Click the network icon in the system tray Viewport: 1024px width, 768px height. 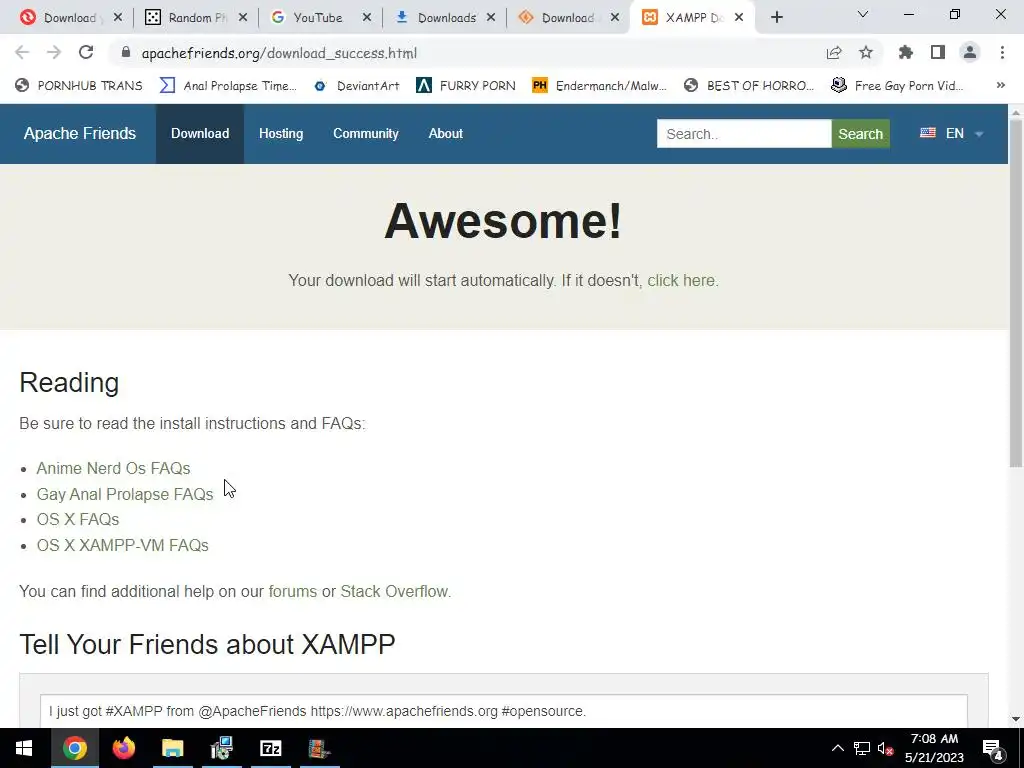[862, 748]
